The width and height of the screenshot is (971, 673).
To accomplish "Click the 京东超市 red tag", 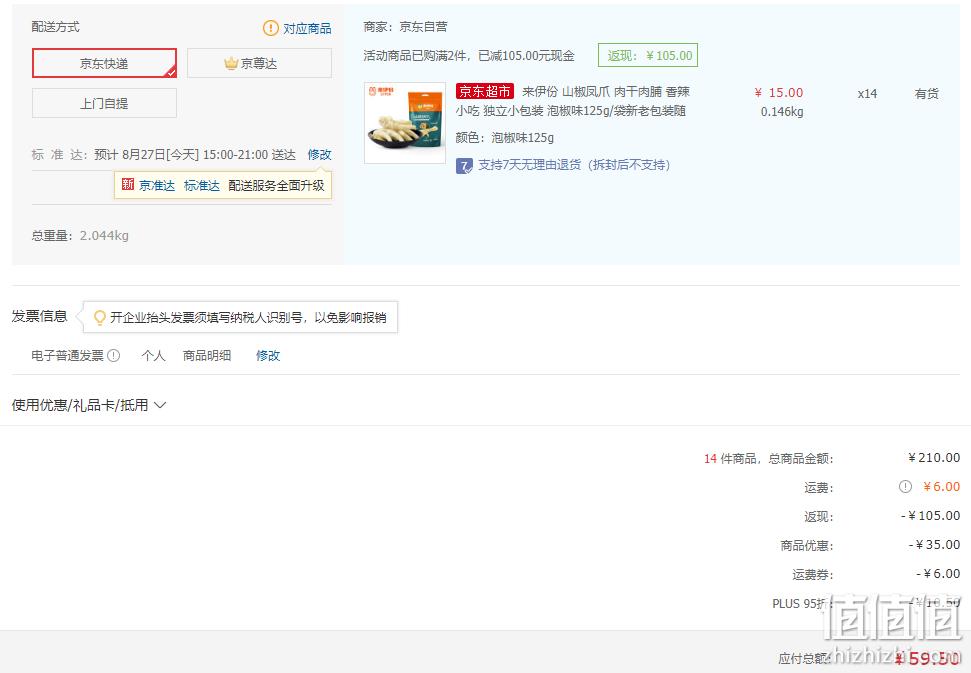I will pyautogui.click(x=485, y=92).
